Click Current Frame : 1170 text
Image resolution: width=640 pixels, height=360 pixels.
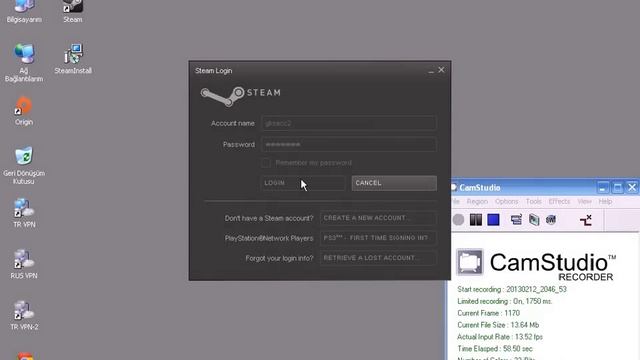489,313
